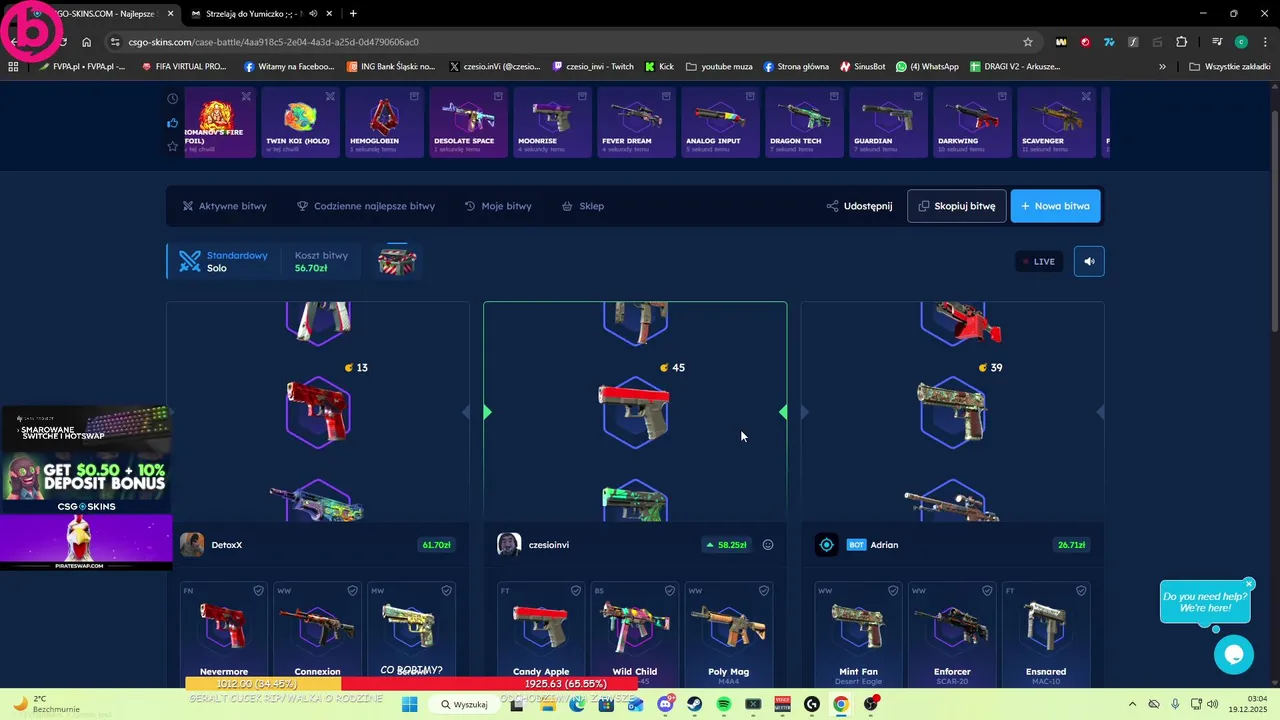Open Spotify from taskbar
Viewport: 1280px width, 720px height.
click(724, 704)
